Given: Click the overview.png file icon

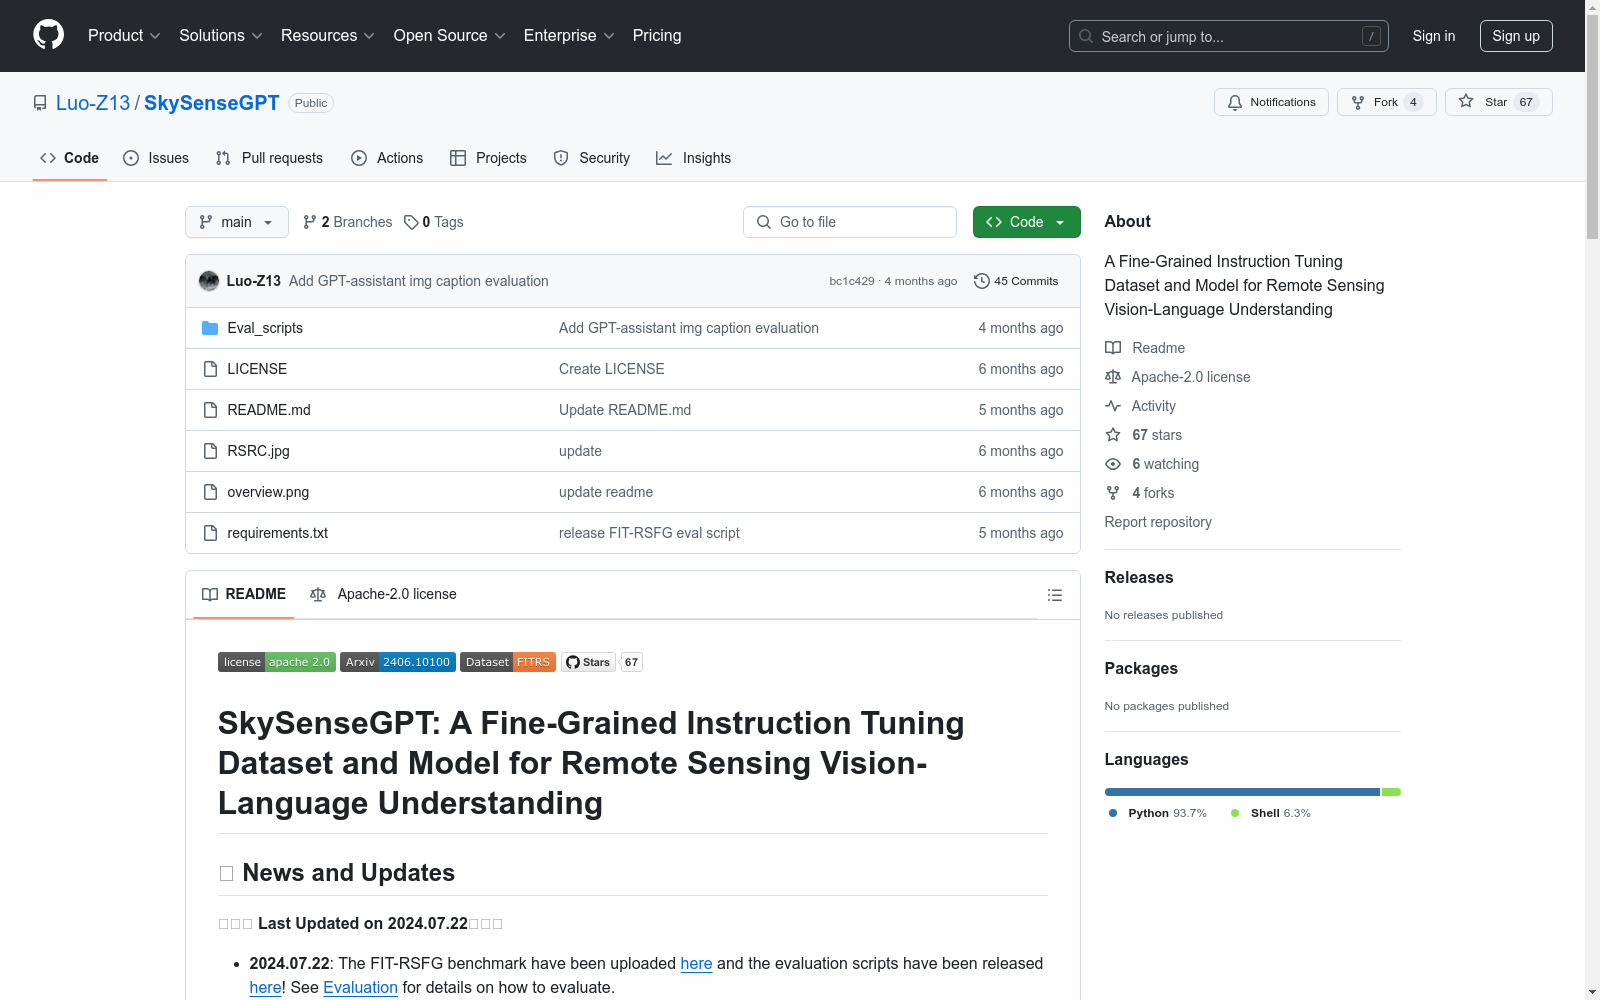Looking at the screenshot, I should [210, 492].
